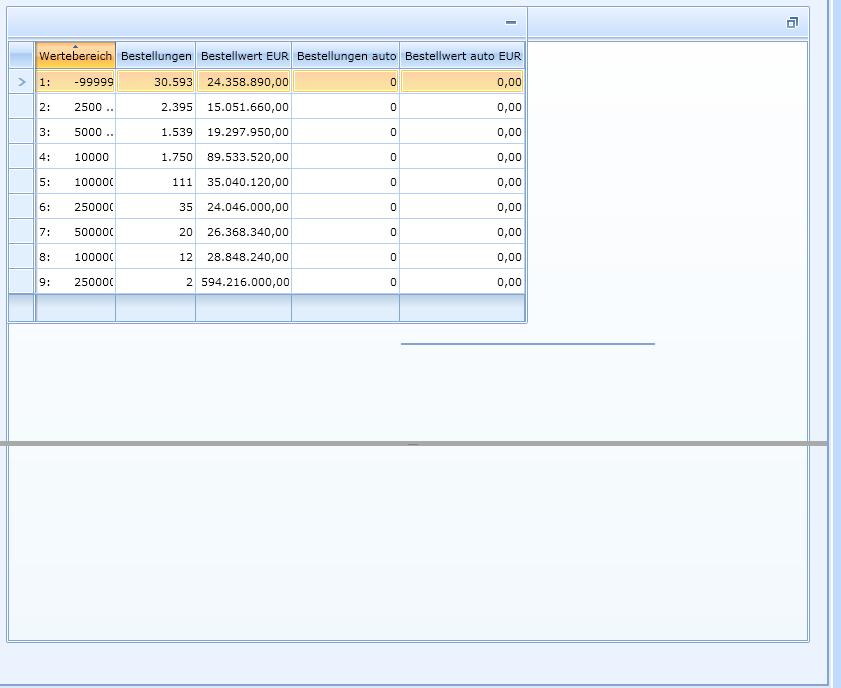Viewport: 841px width, 688px height.
Task: Select the Bestellungen cell 111
Action: (156, 182)
